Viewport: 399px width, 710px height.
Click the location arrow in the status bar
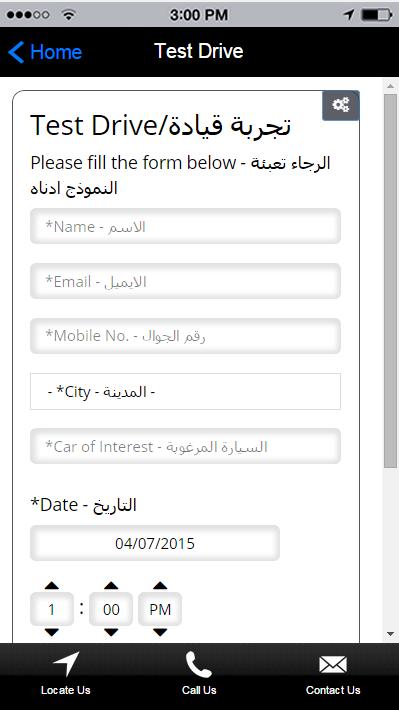[x=348, y=14]
